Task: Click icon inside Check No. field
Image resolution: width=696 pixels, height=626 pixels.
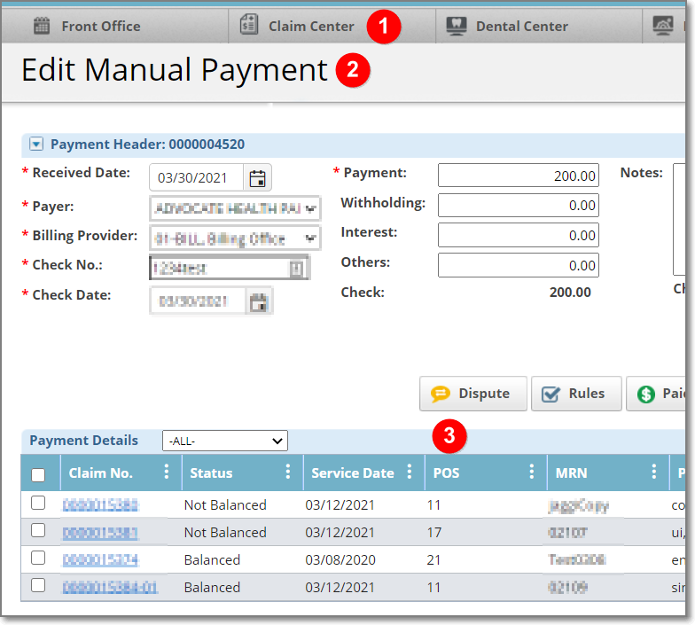Action: click(x=296, y=268)
